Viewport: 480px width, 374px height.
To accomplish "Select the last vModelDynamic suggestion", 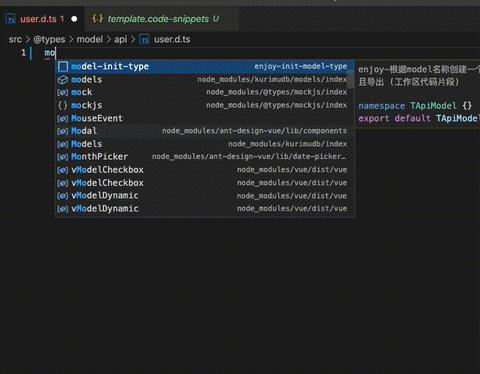I will [x=205, y=209].
